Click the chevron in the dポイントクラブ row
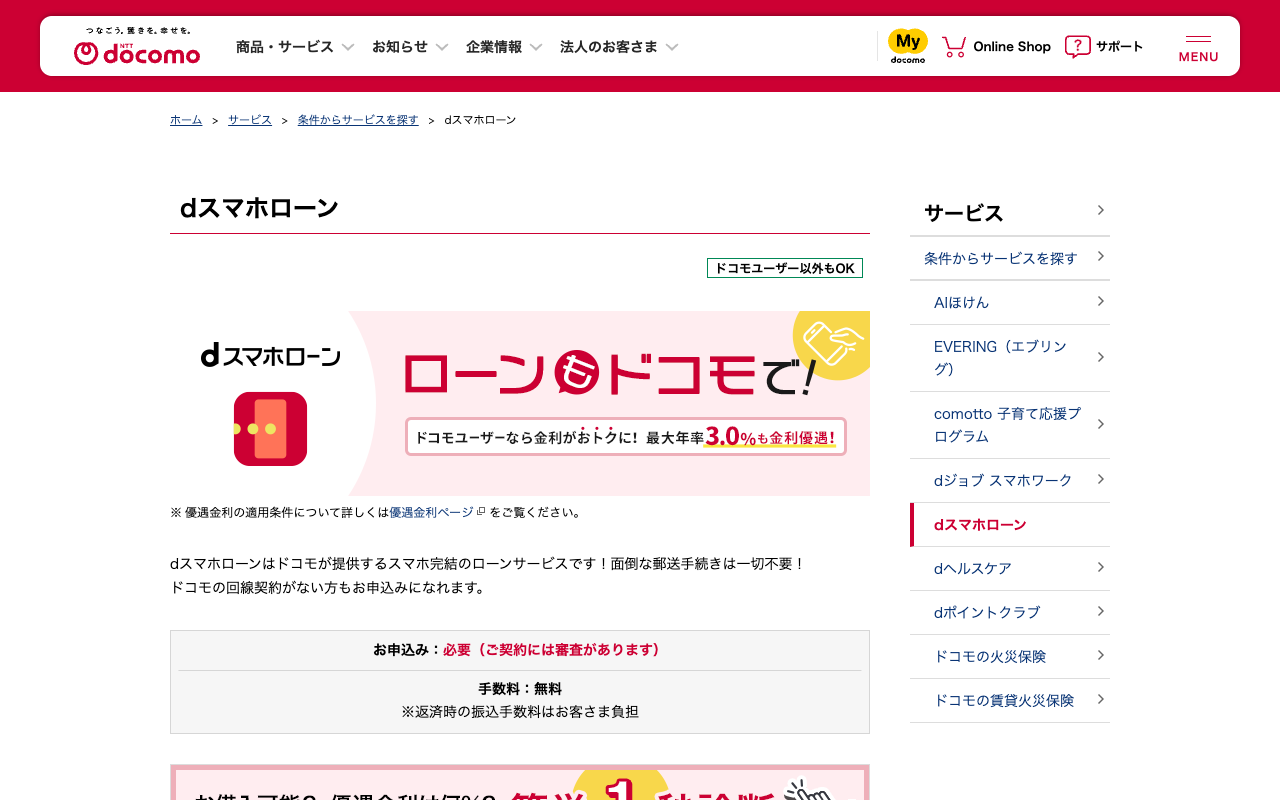The width and height of the screenshot is (1280, 800). coord(1100,611)
